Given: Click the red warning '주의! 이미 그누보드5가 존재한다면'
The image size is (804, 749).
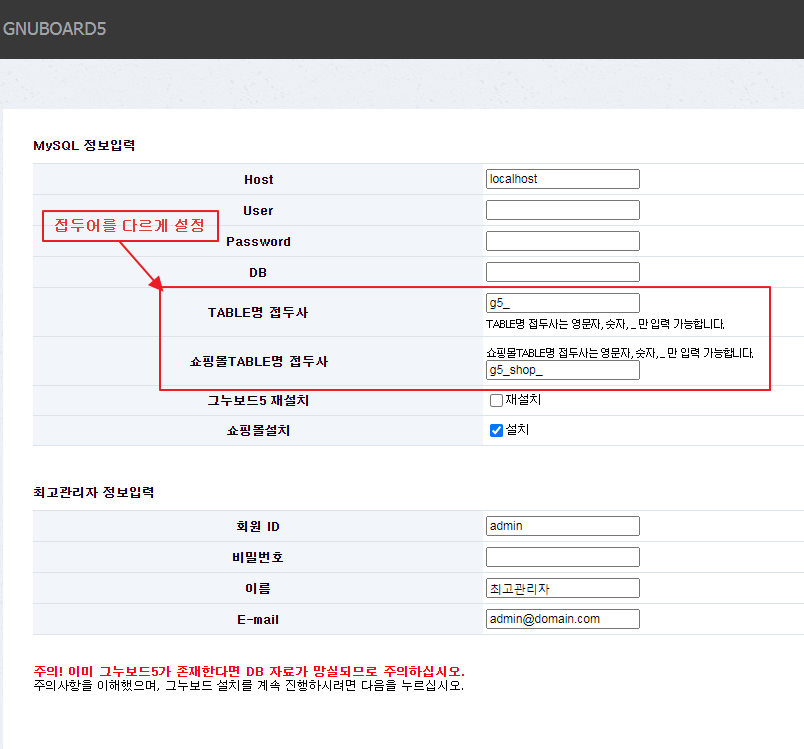Looking at the screenshot, I should tap(137, 672).
